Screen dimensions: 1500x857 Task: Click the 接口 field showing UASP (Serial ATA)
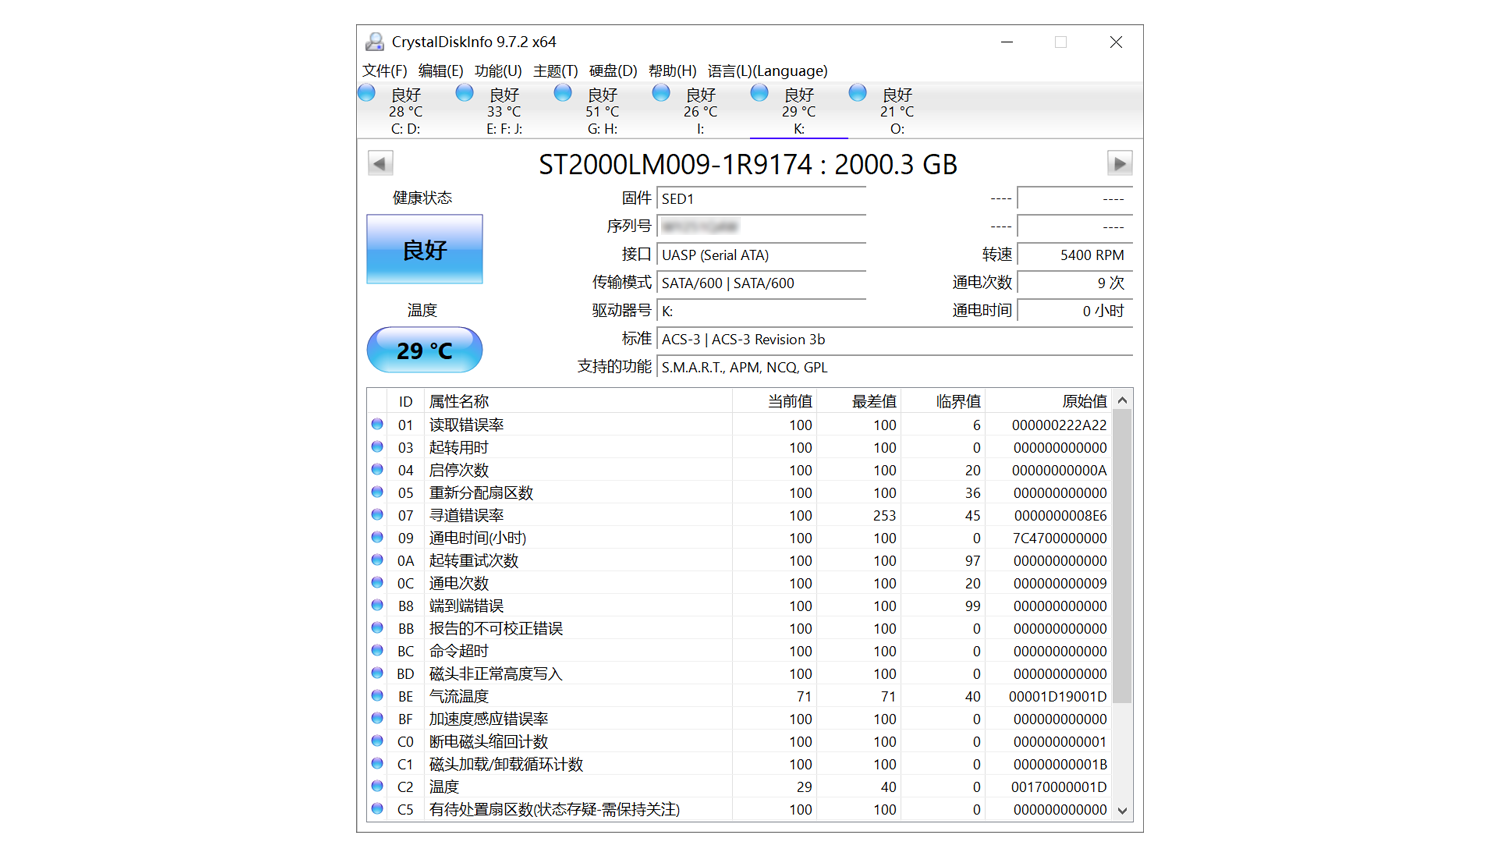(x=761, y=255)
